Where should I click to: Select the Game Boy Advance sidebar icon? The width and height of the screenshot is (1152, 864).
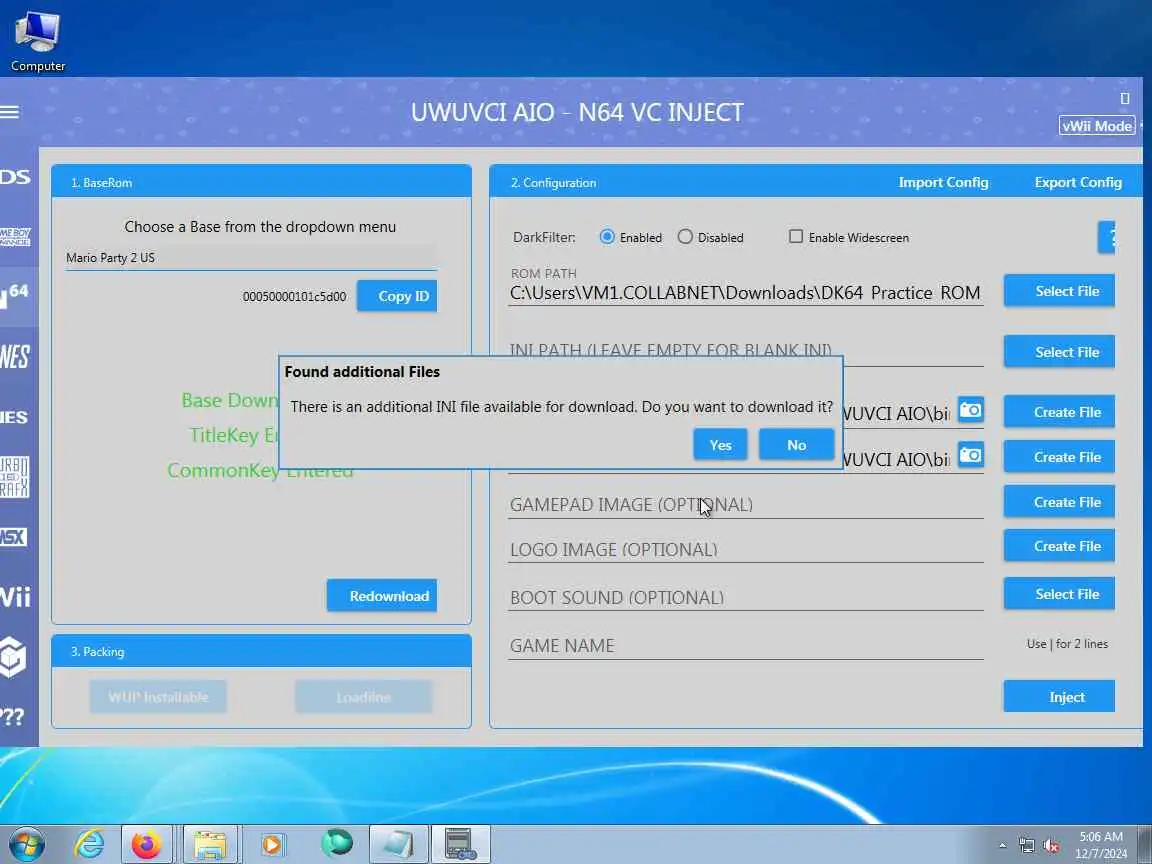click(x=15, y=237)
